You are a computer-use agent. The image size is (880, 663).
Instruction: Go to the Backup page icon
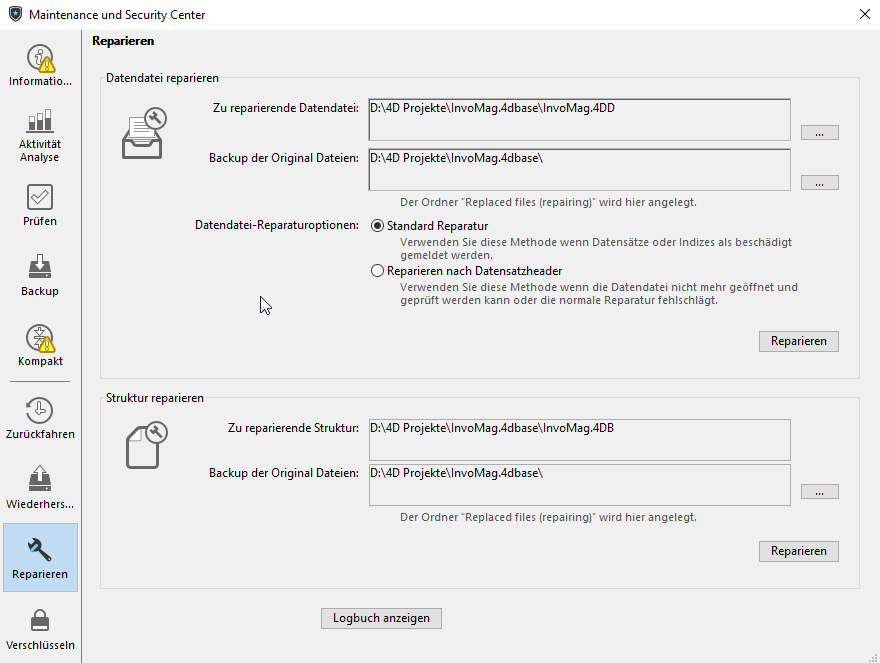pyautogui.click(x=40, y=267)
